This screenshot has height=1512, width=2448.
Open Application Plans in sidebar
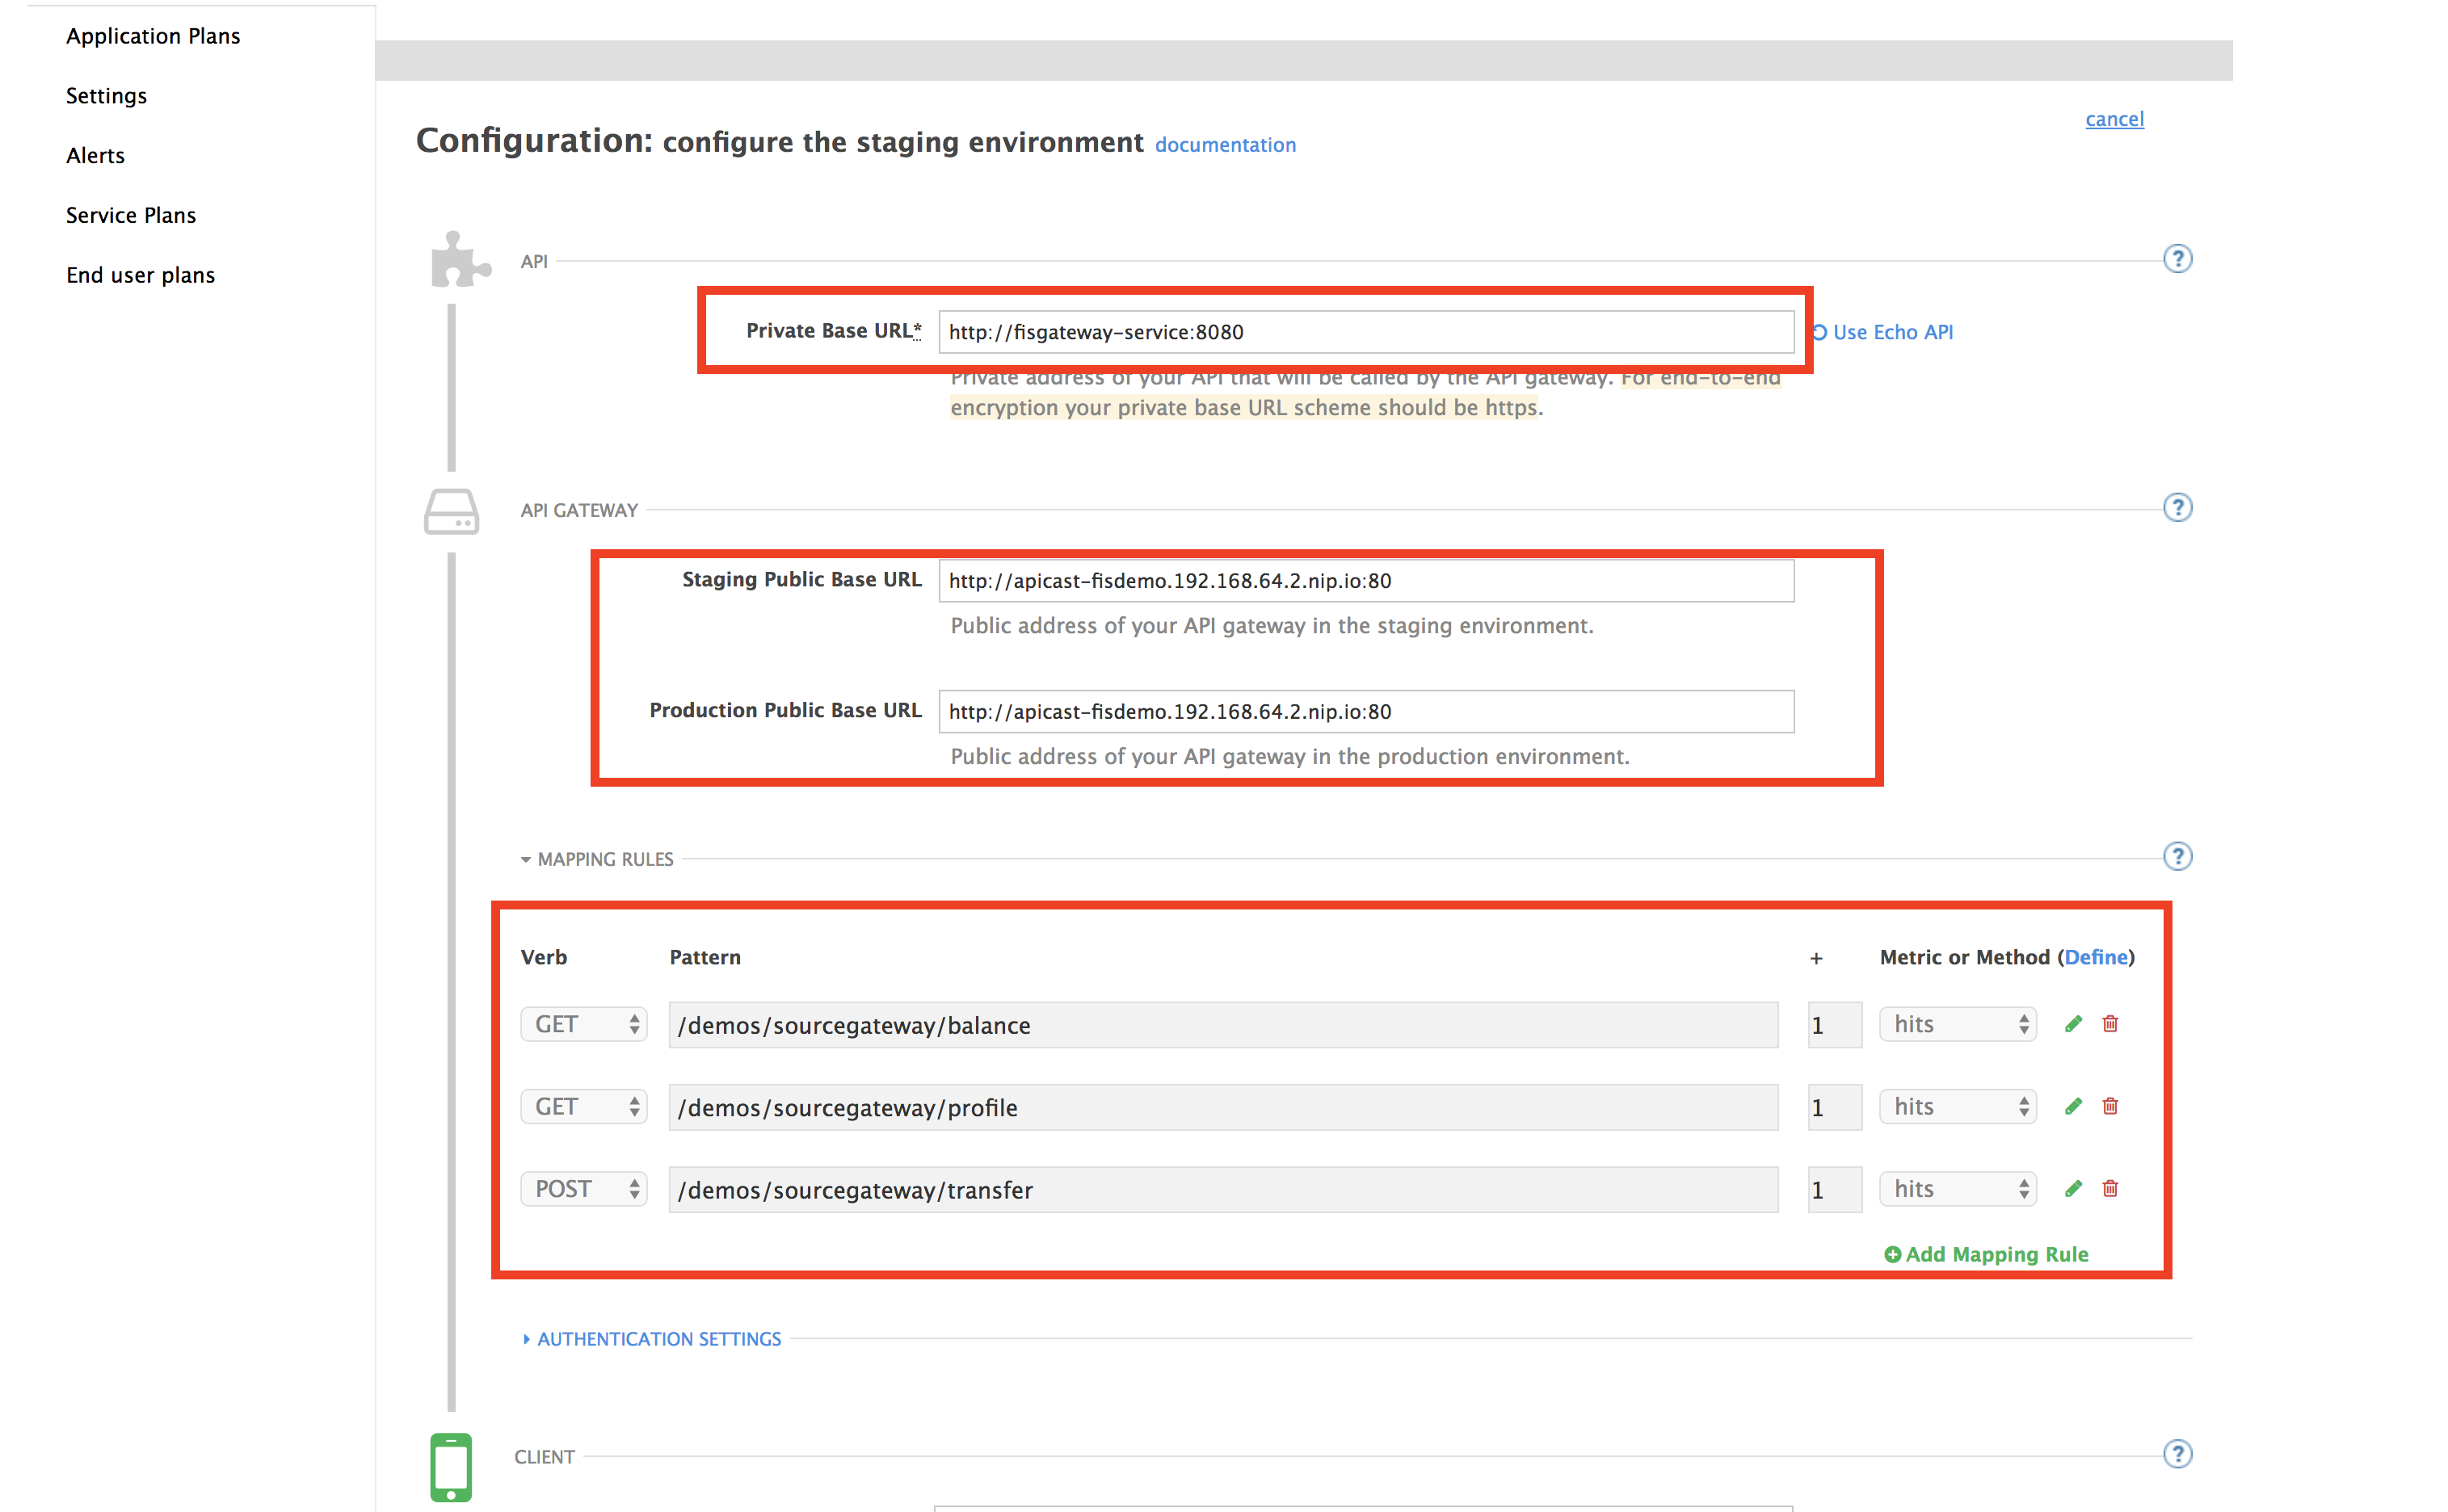(153, 36)
